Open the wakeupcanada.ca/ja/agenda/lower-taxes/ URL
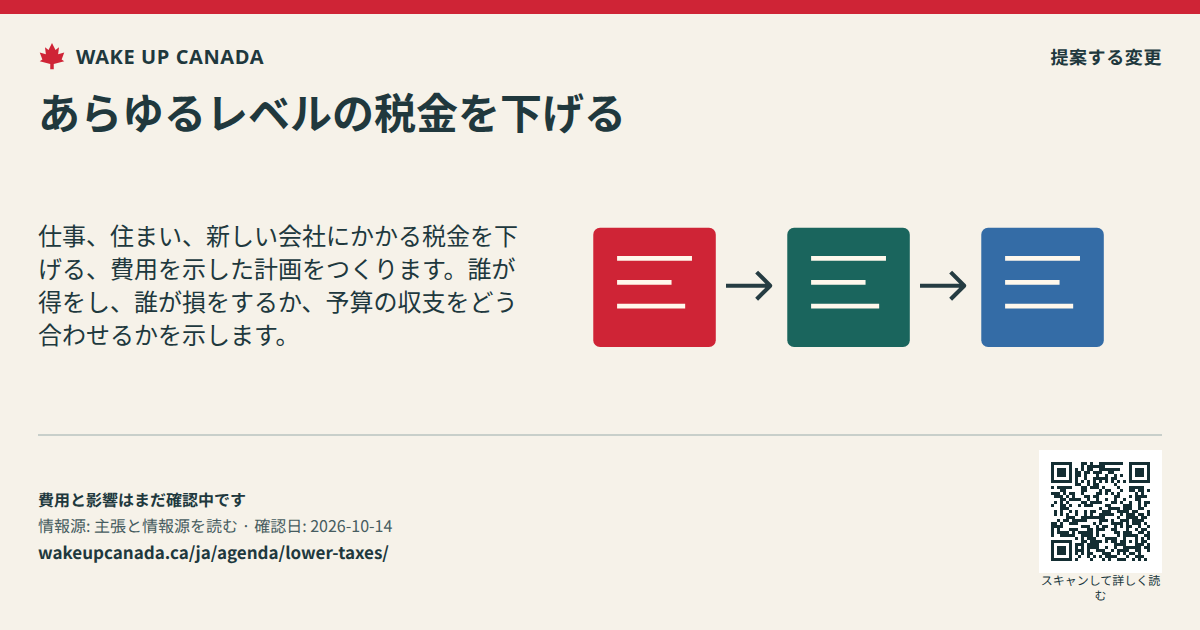 point(213,553)
